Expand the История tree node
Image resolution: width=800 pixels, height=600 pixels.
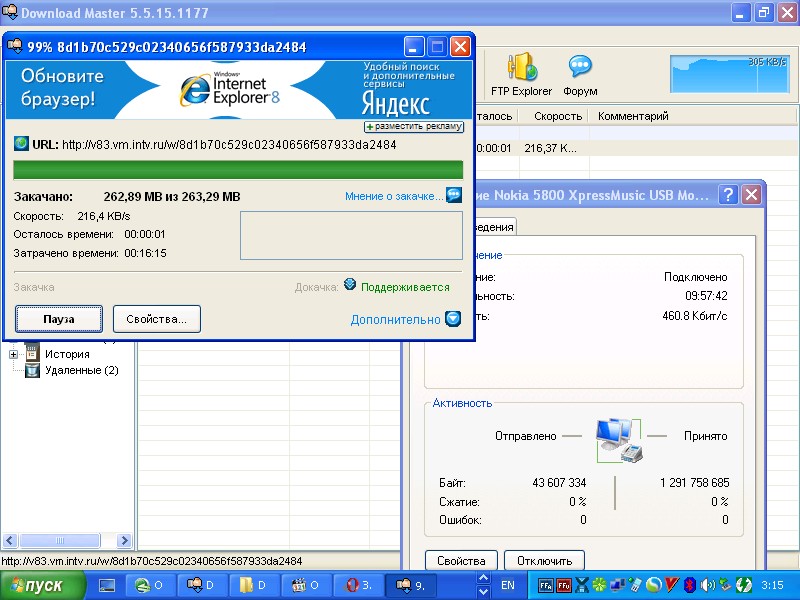[x=14, y=354]
